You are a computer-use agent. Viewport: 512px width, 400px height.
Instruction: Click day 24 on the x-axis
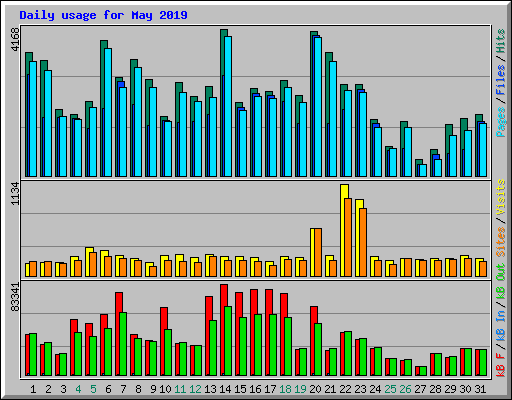[x=375, y=389]
